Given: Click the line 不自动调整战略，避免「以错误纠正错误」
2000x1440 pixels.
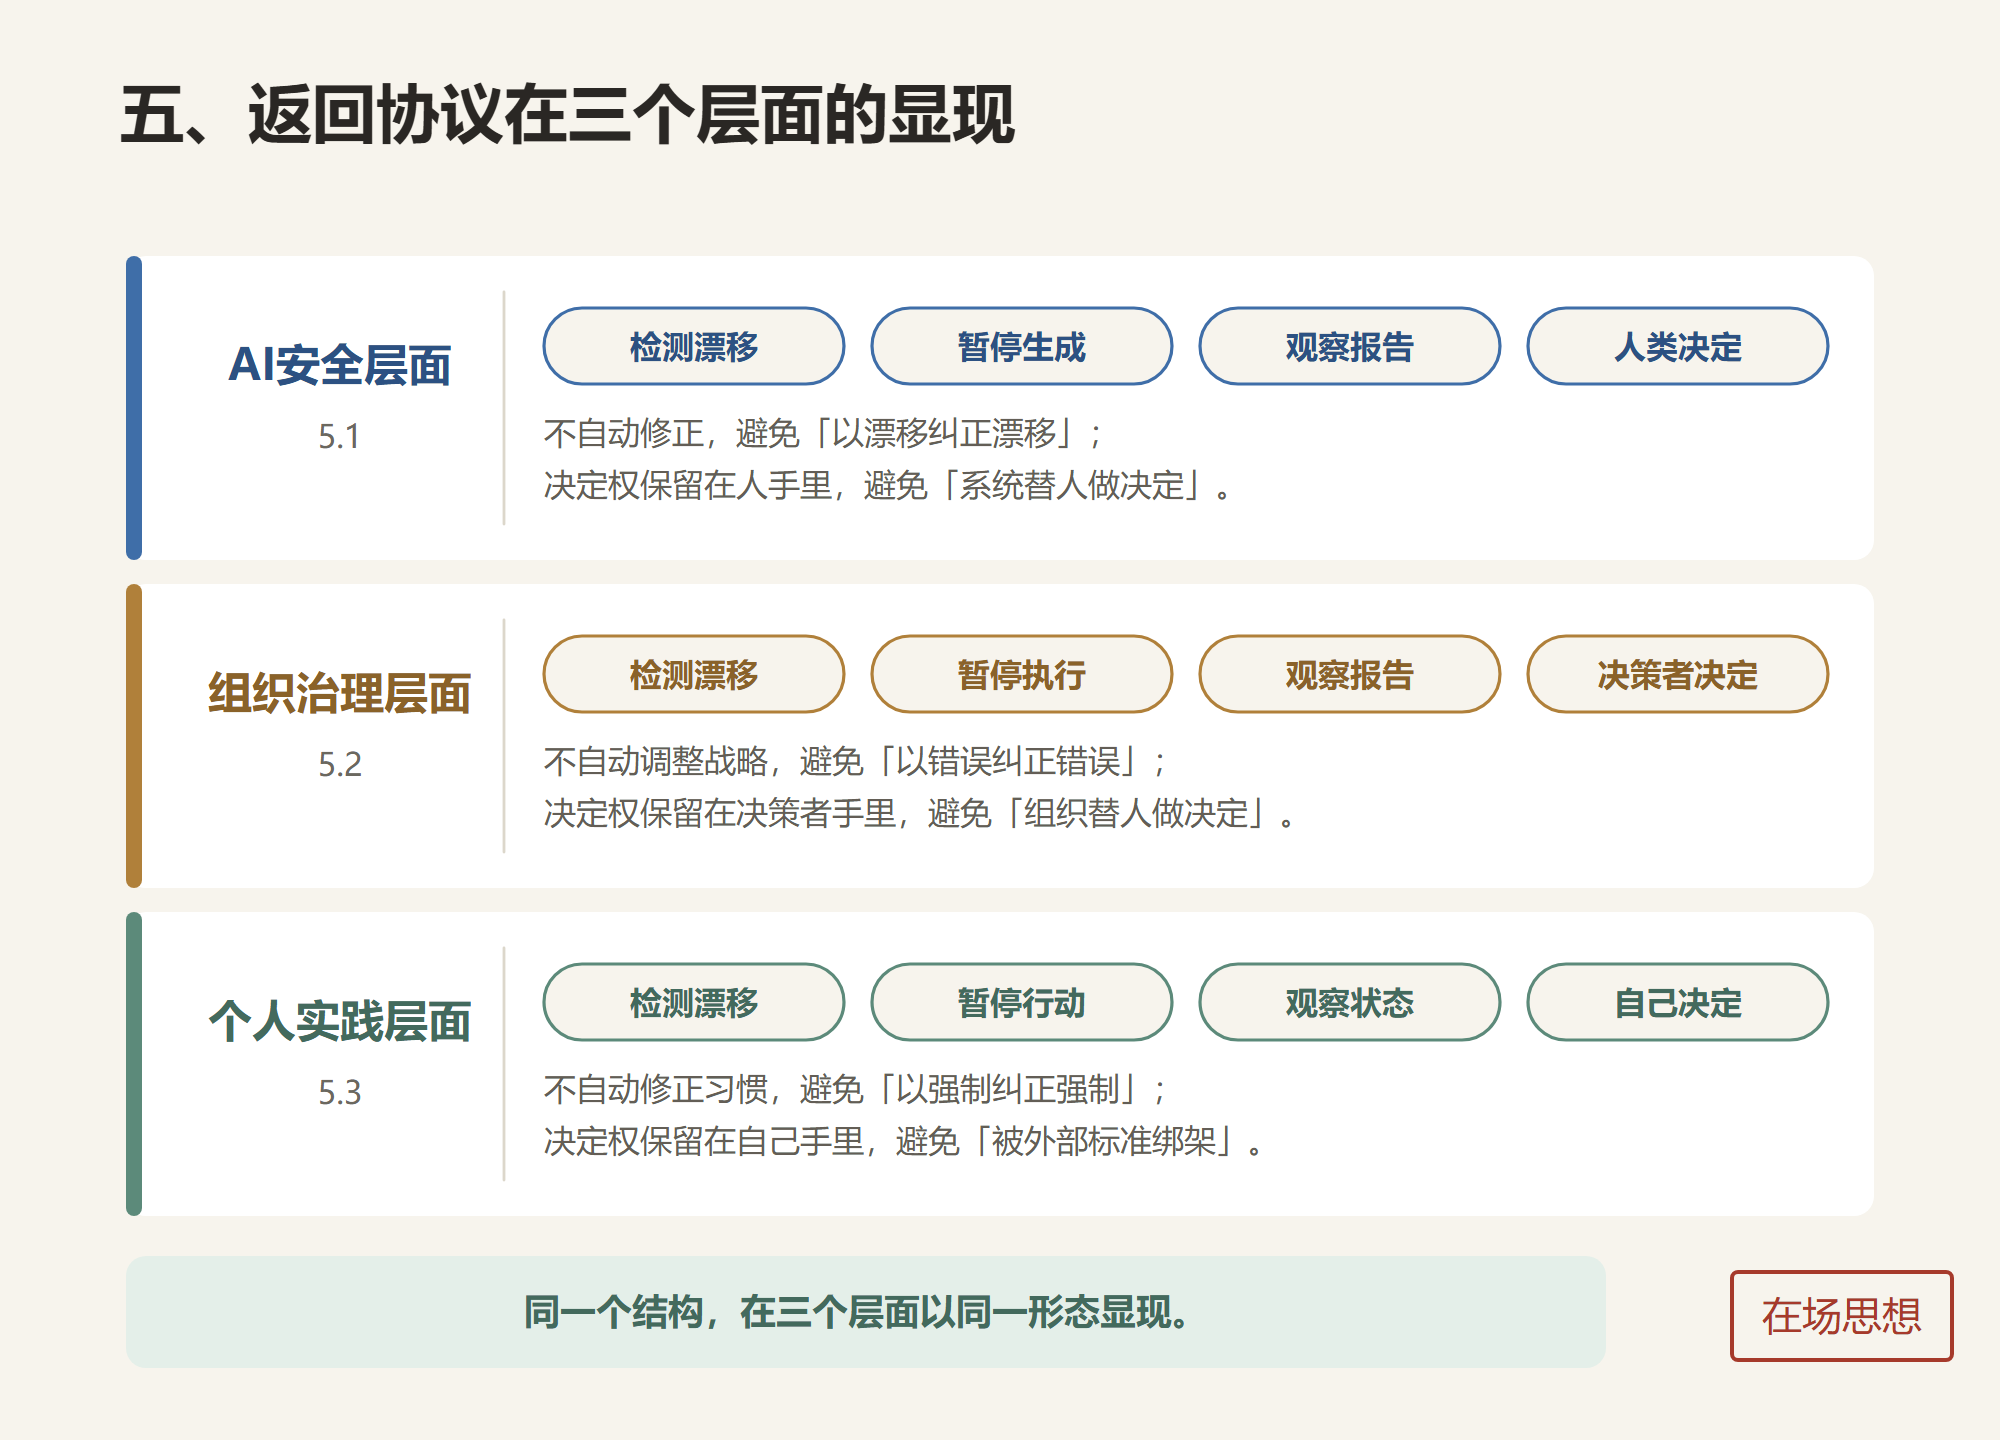Looking at the screenshot, I should (855, 762).
